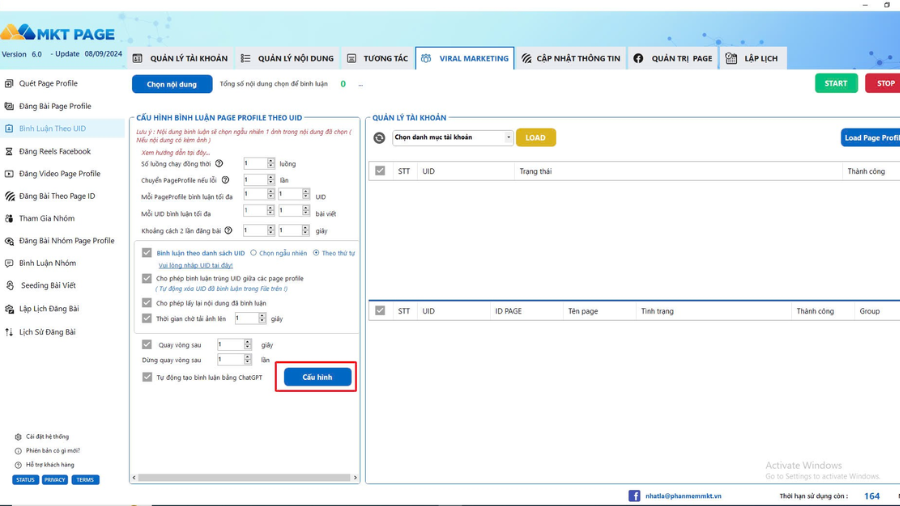The height and width of the screenshot is (506, 900).
Task: Toggle the Bình luận theo danh sách UID checkbox
Action: (x=147, y=253)
